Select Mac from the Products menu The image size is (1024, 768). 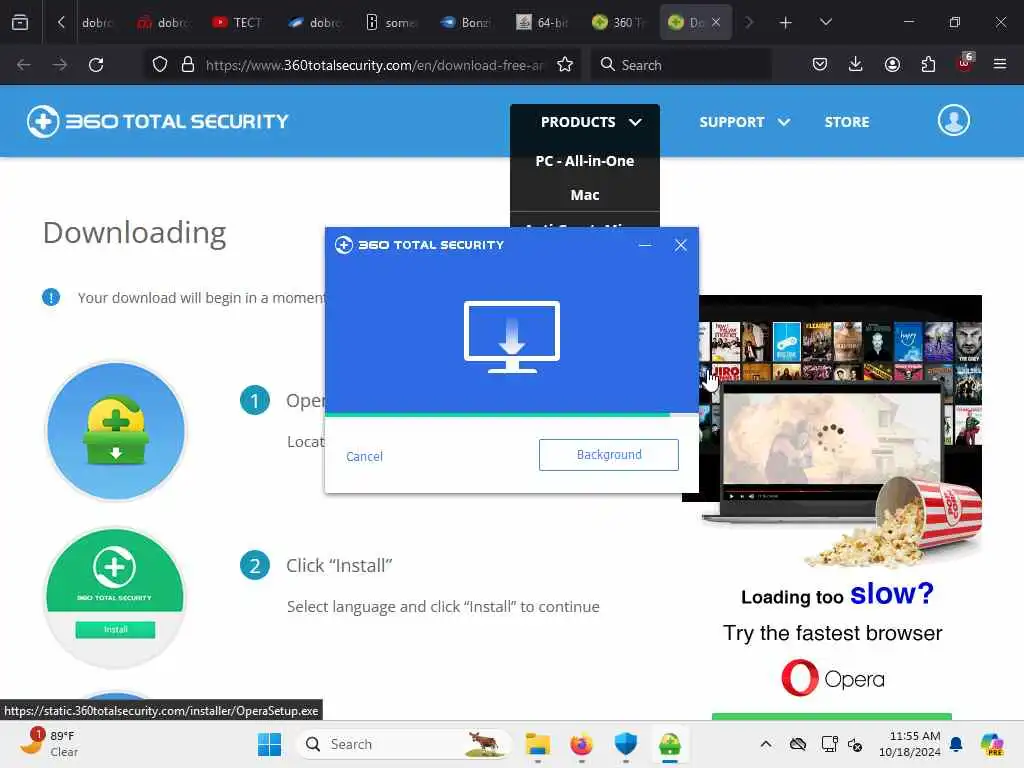584,195
